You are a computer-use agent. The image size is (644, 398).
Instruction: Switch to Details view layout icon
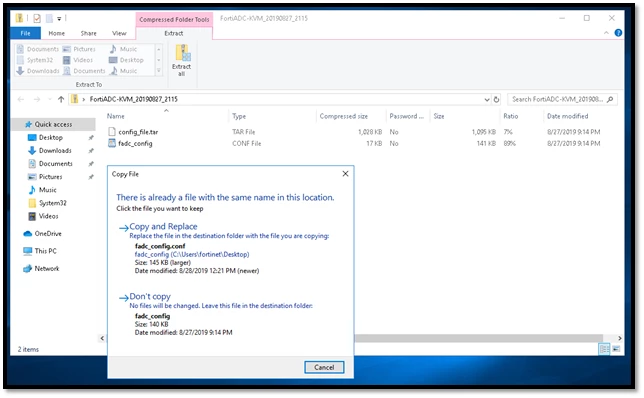click(604, 349)
